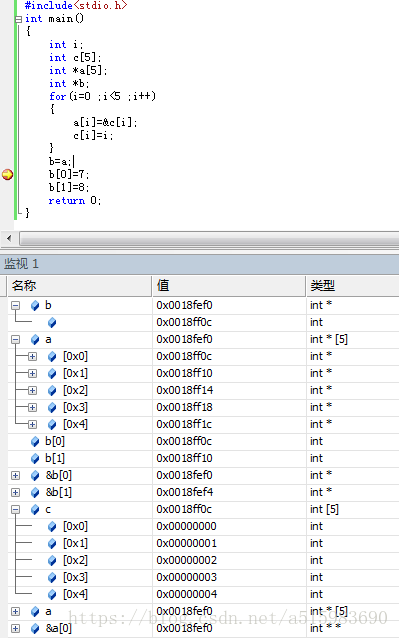The image size is (399, 638).
Task: Click the horizontal scrollbar track of code editor
Action: click(x=209, y=238)
